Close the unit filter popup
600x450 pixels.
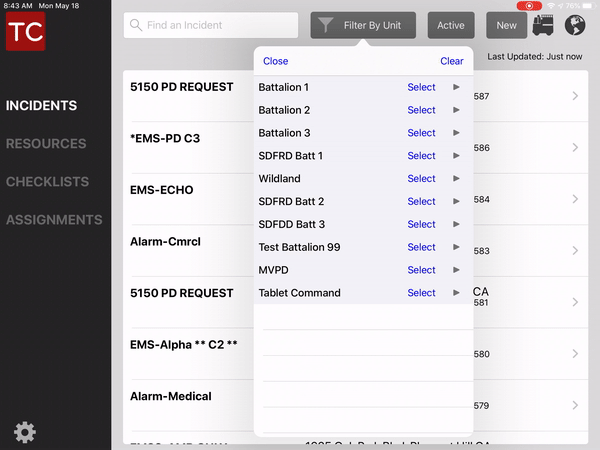pos(275,61)
